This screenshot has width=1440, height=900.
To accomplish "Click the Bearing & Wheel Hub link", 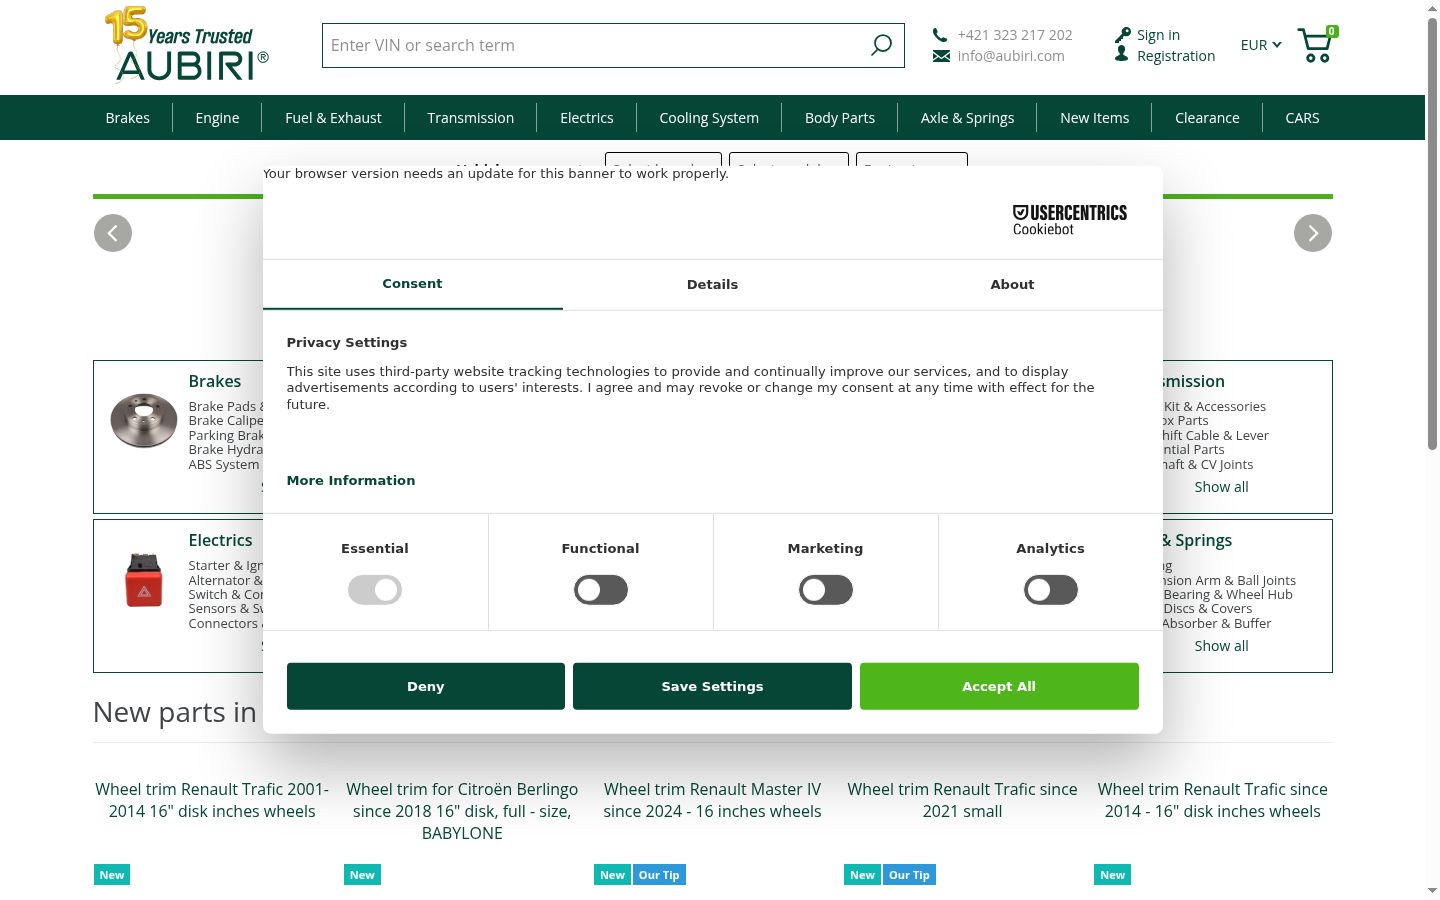I will coord(1228,594).
